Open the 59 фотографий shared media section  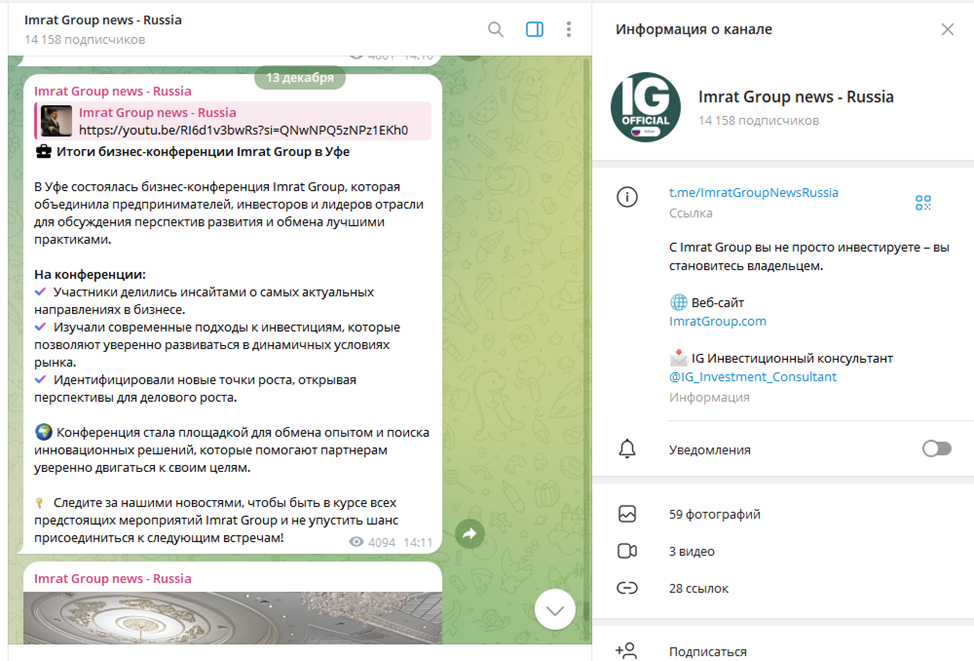coord(714,514)
